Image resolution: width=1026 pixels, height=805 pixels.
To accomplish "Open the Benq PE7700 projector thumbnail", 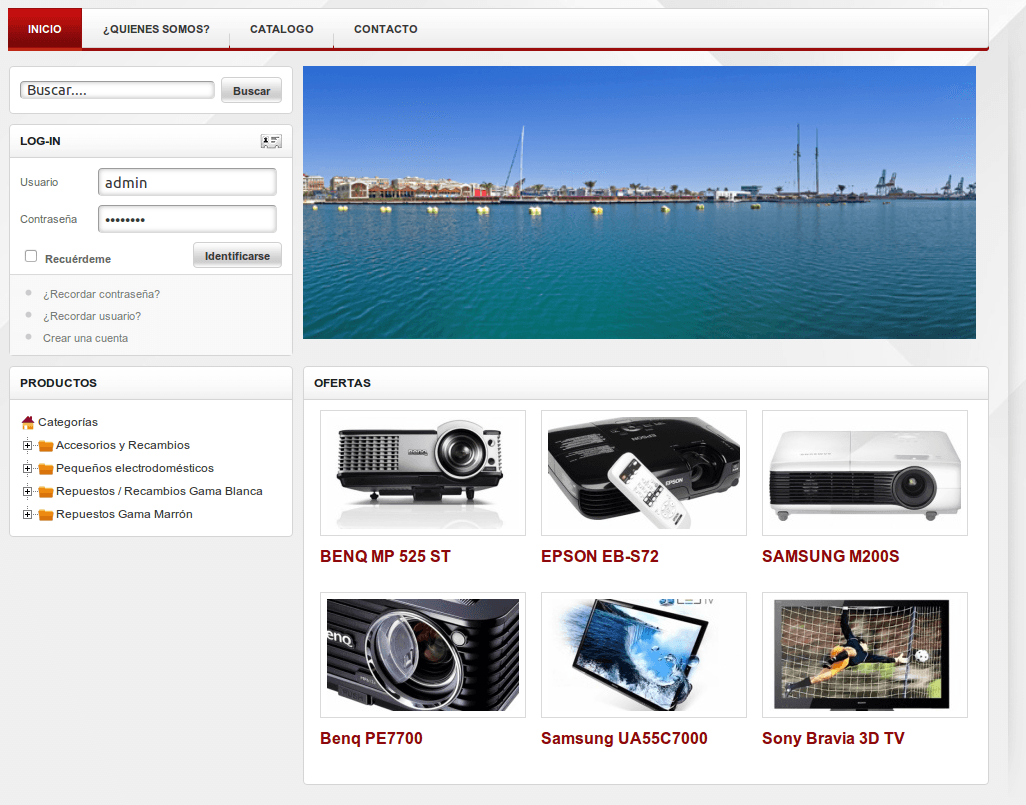I will (x=423, y=654).
